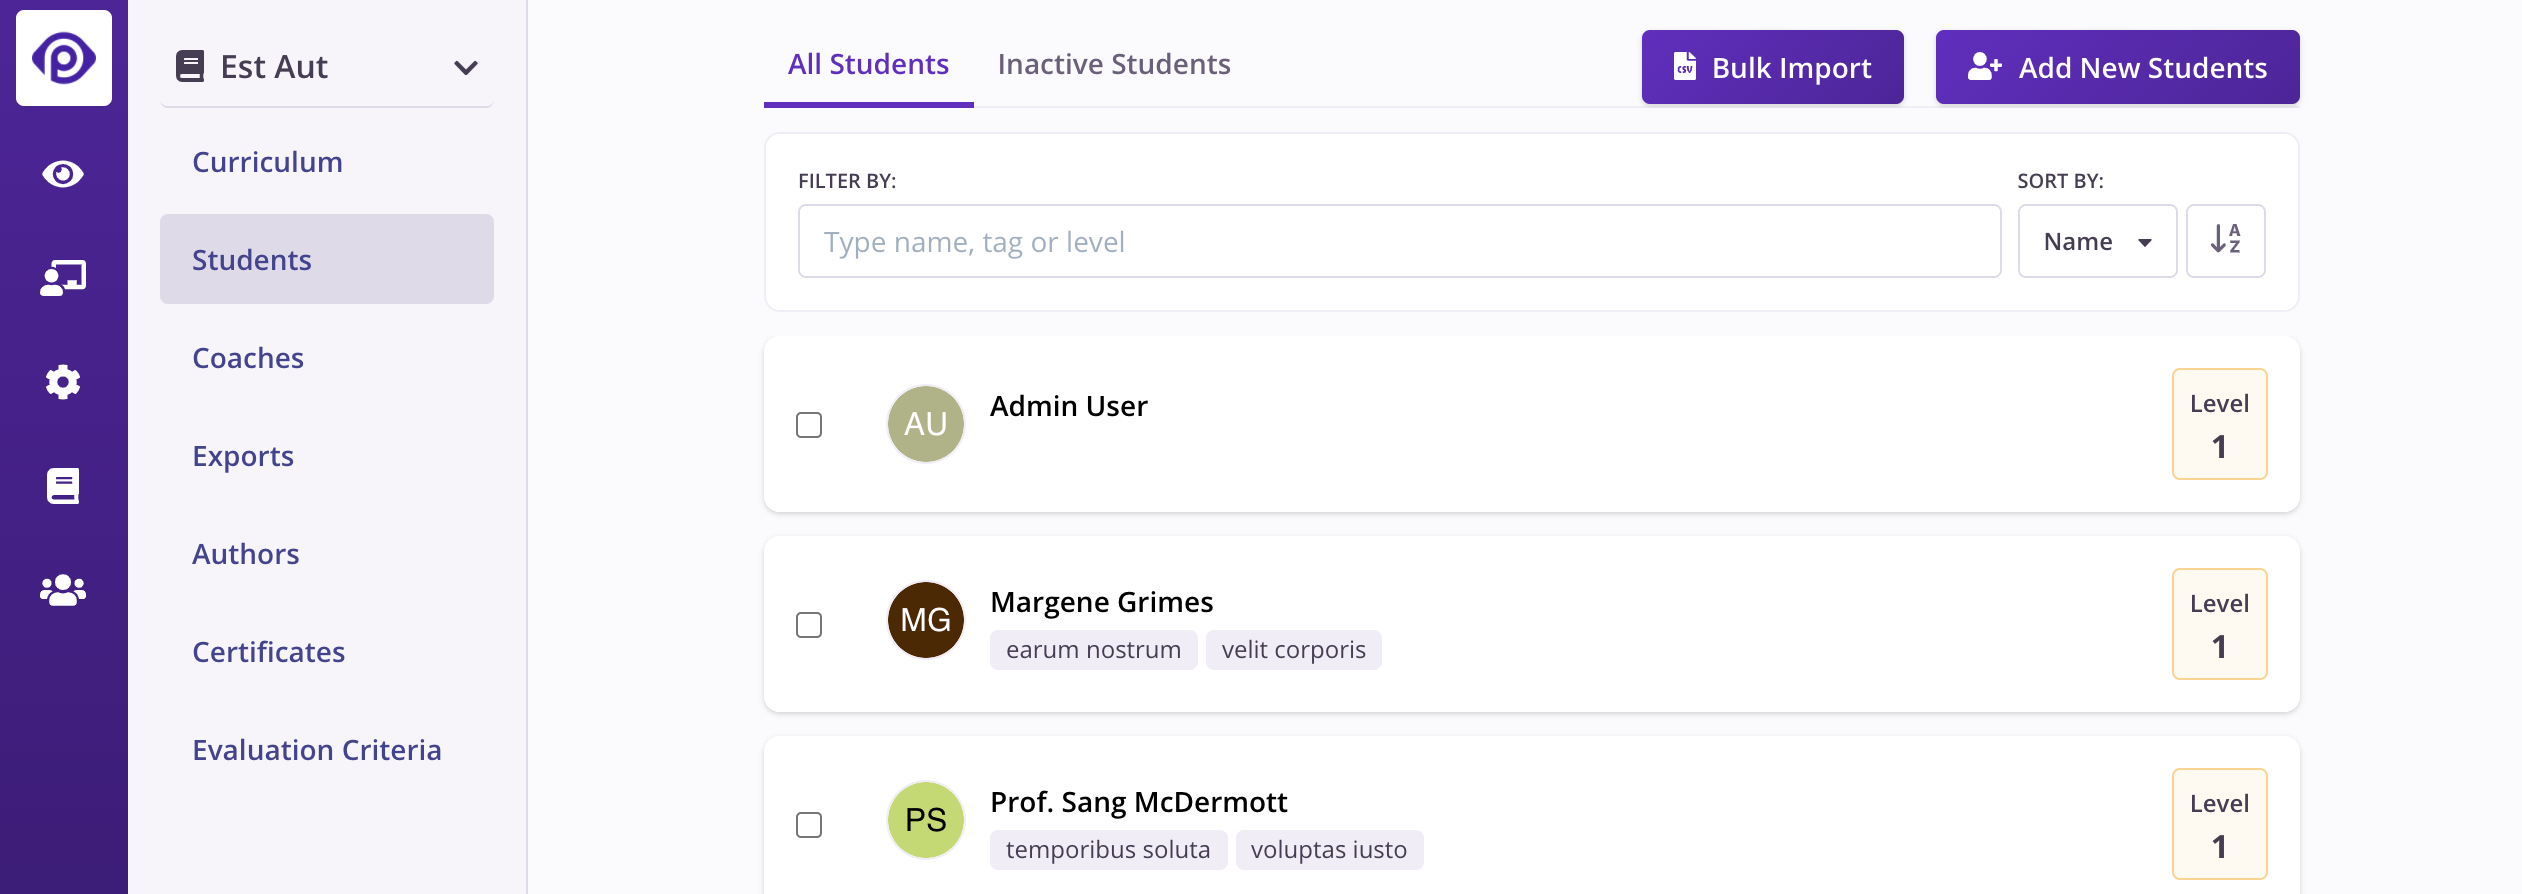
Task: Click the Bulk Import button
Action: click(x=1772, y=67)
